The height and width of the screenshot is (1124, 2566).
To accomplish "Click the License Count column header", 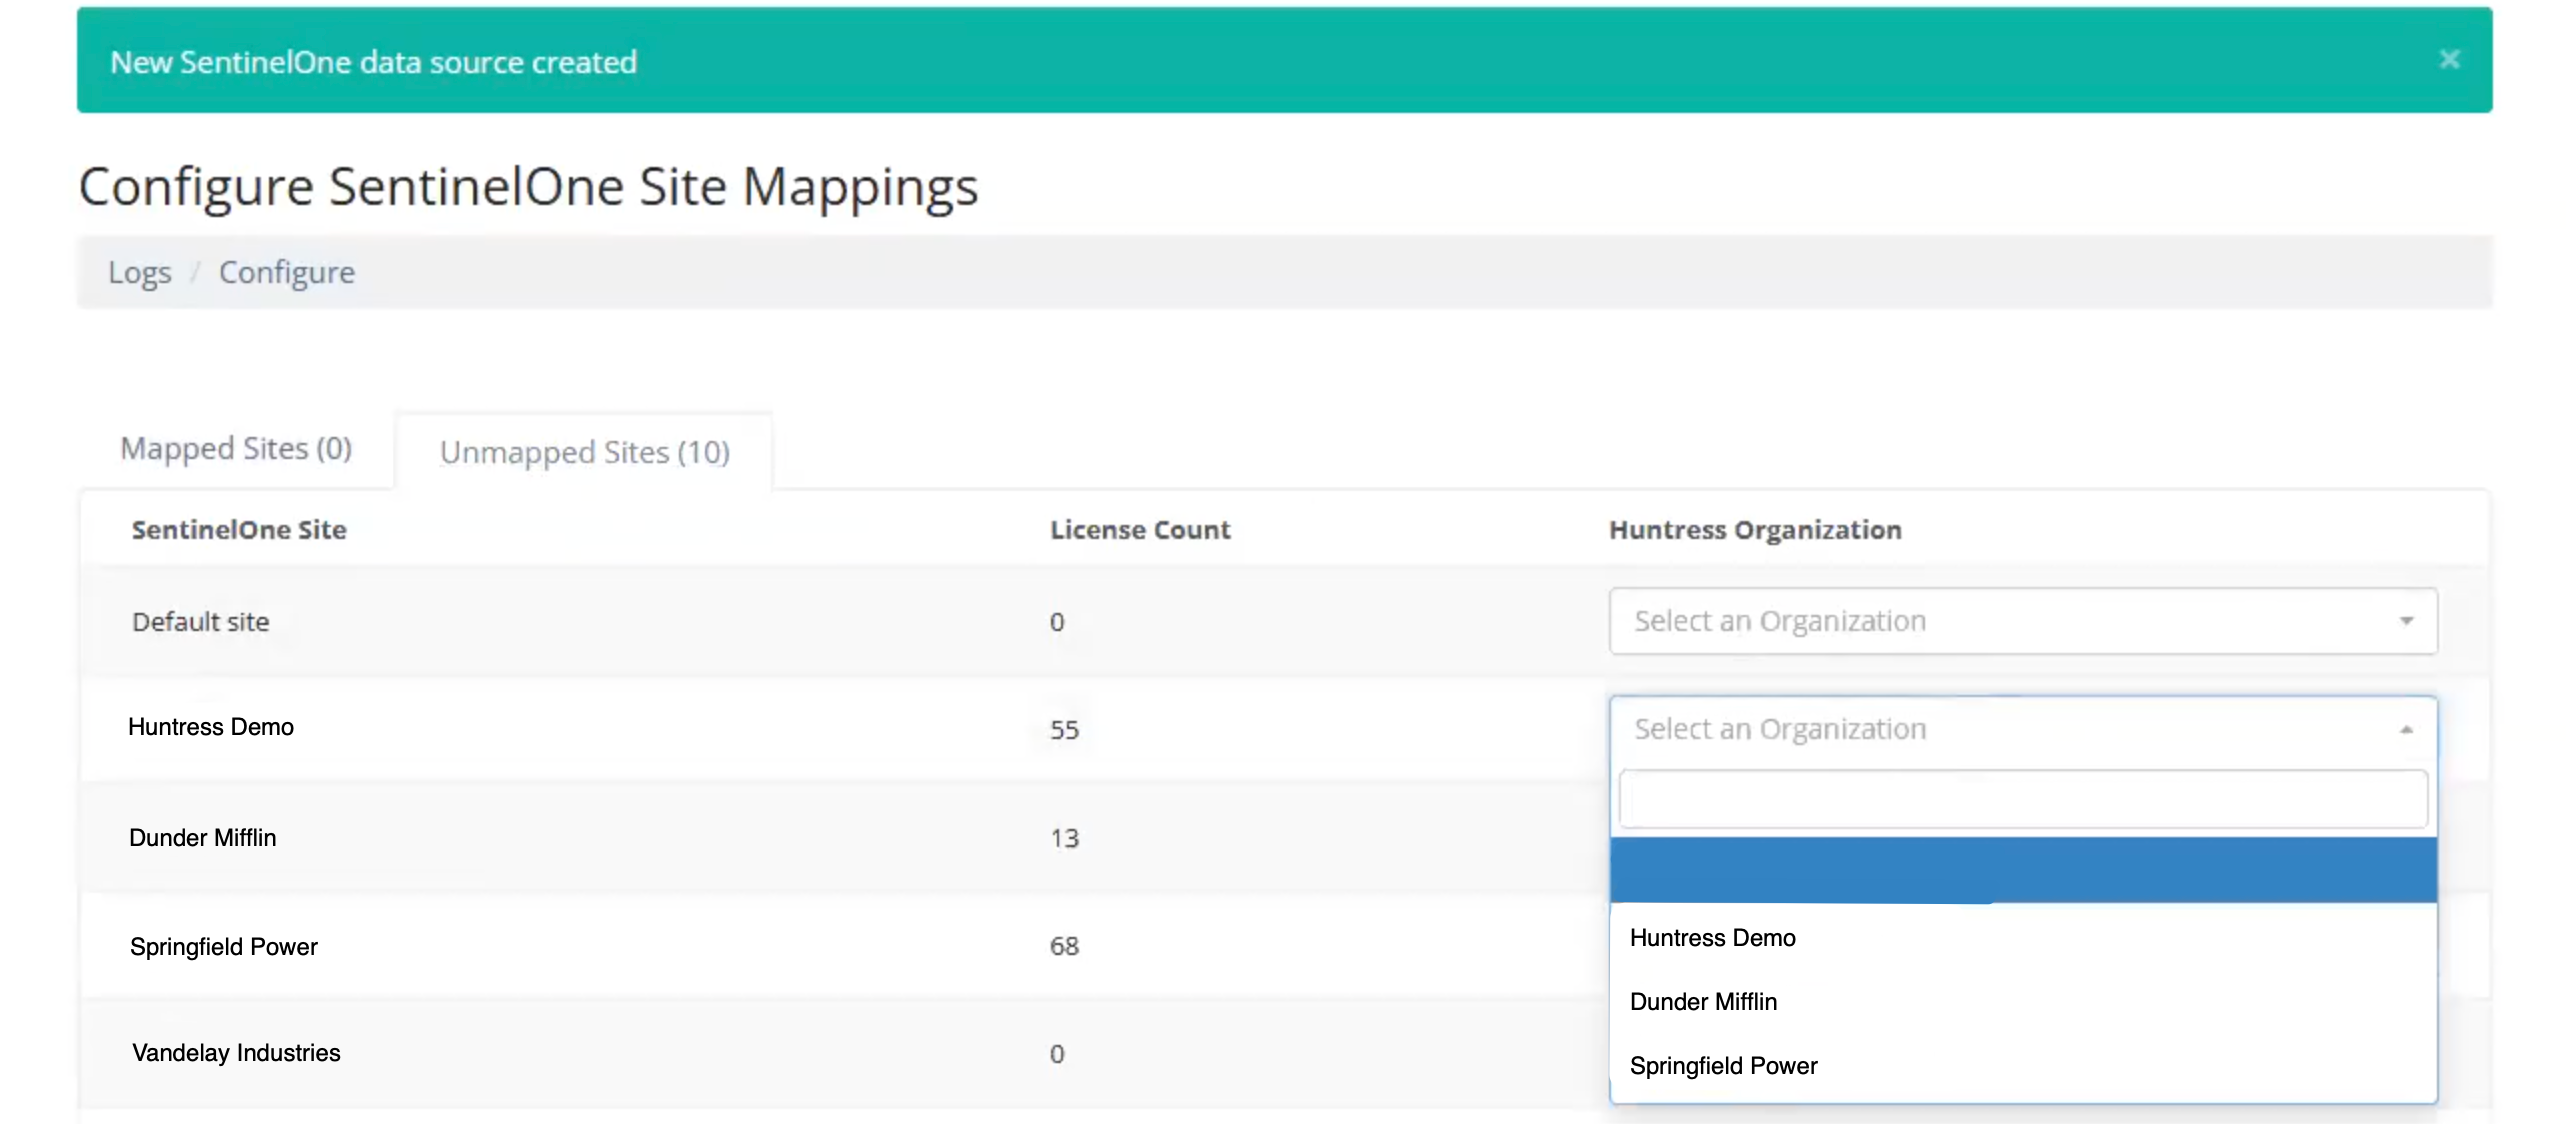I will tap(1140, 530).
